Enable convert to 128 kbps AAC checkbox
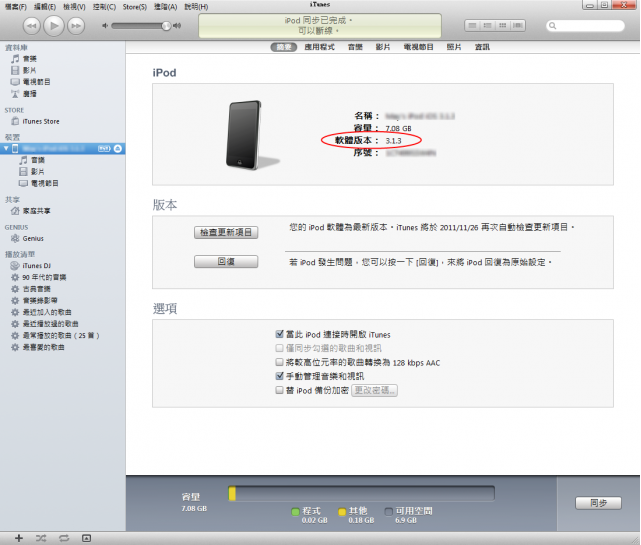The height and width of the screenshot is (545, 641). pyautogui.click(x=280, y=362)
